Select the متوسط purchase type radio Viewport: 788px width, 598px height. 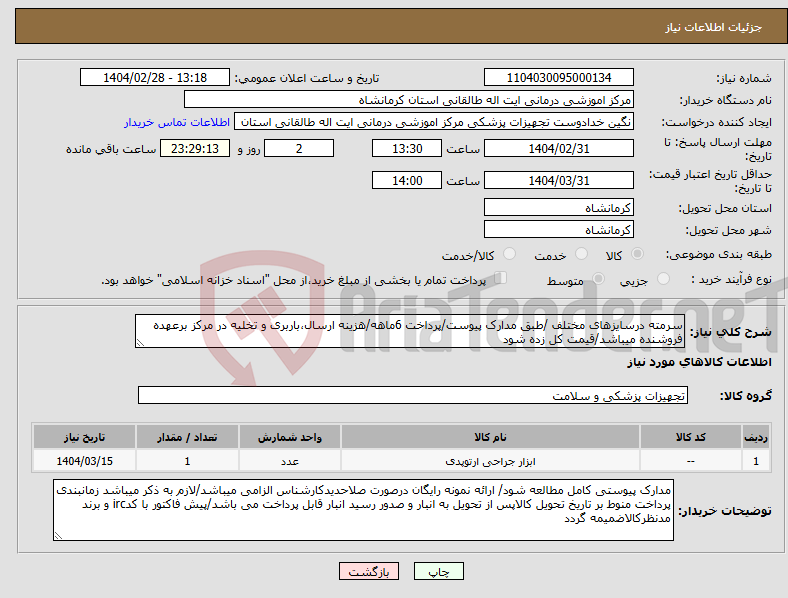click(598, 278)
